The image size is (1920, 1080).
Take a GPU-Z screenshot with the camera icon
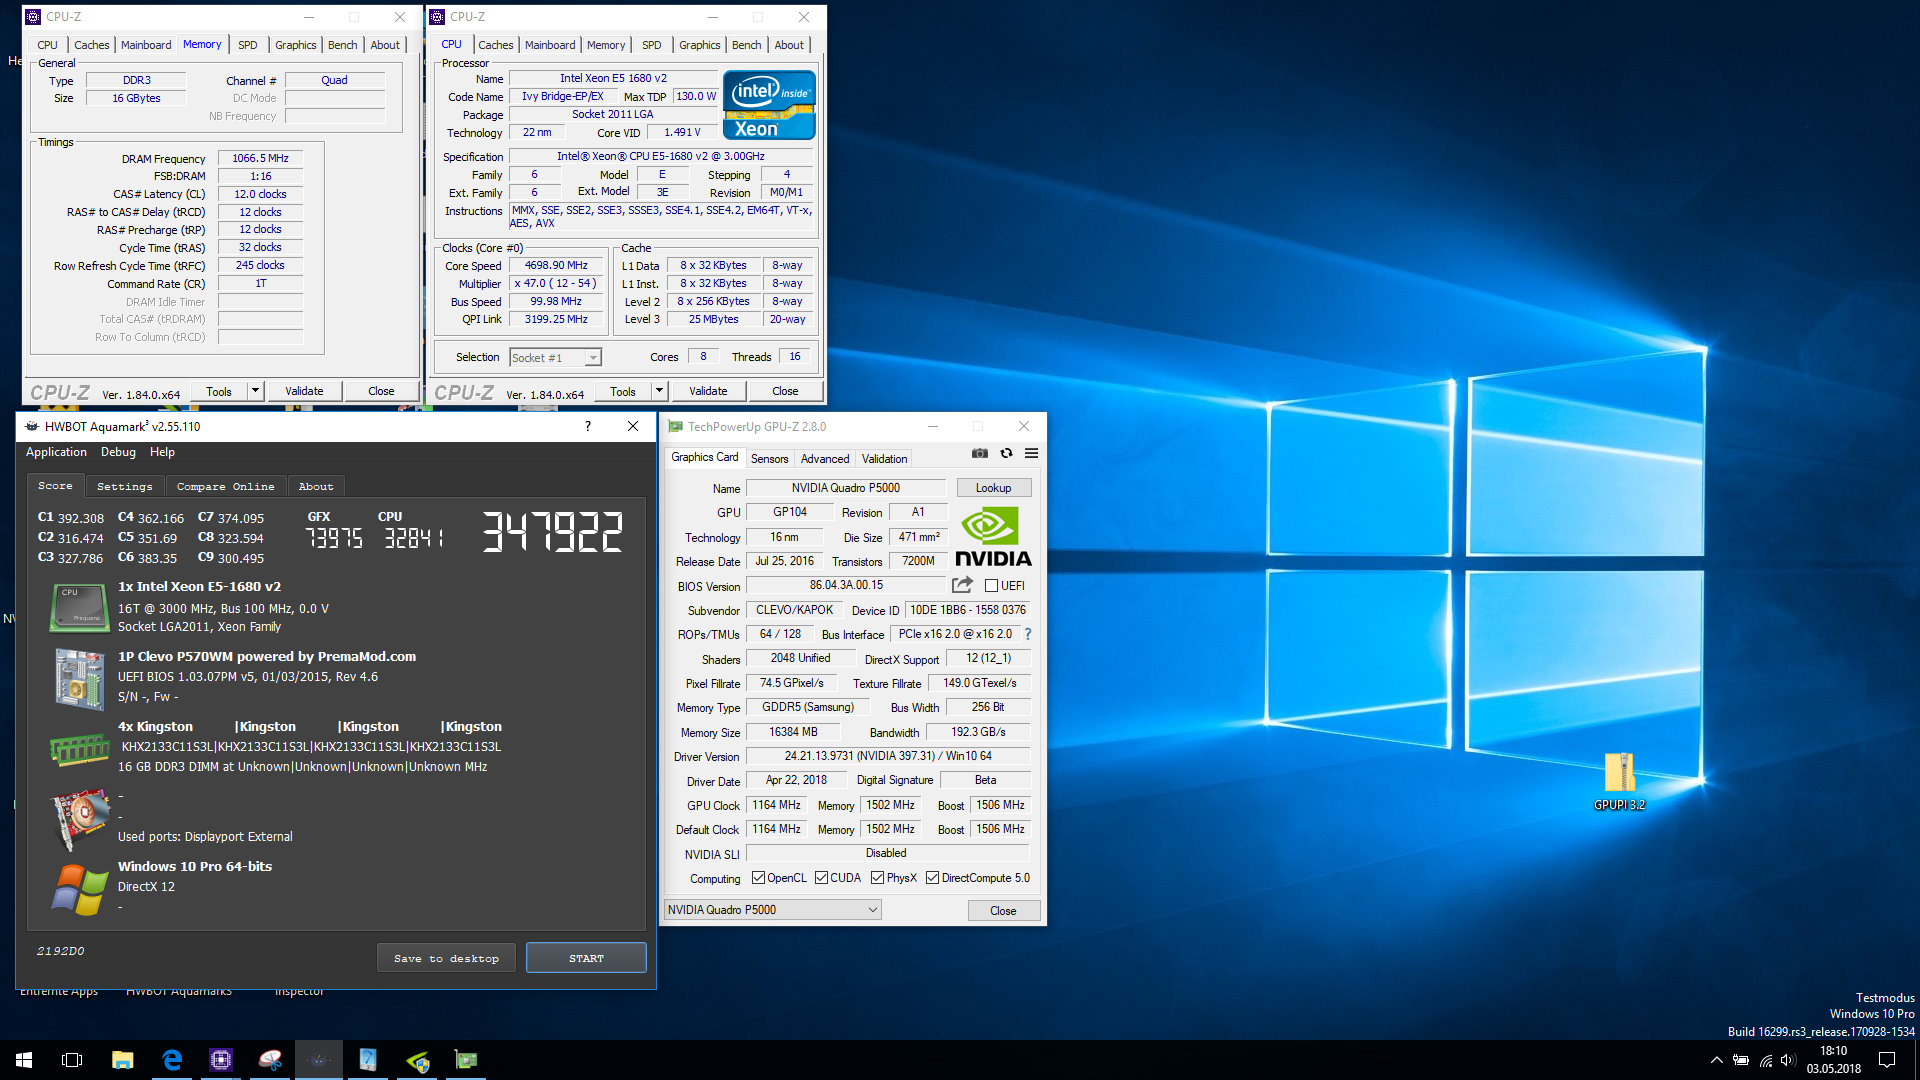pos(980,454)
